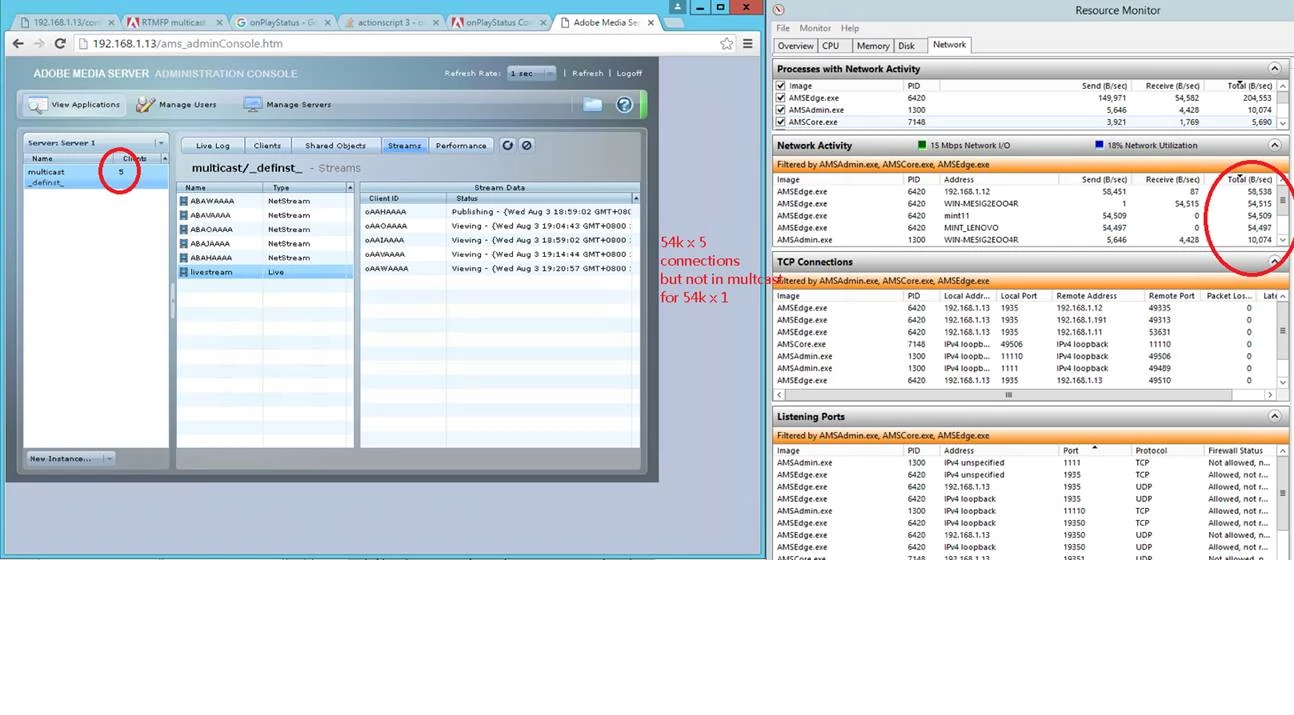Click the livestream film icon
The image size is (1294, 715).
(x=184, y=272)
